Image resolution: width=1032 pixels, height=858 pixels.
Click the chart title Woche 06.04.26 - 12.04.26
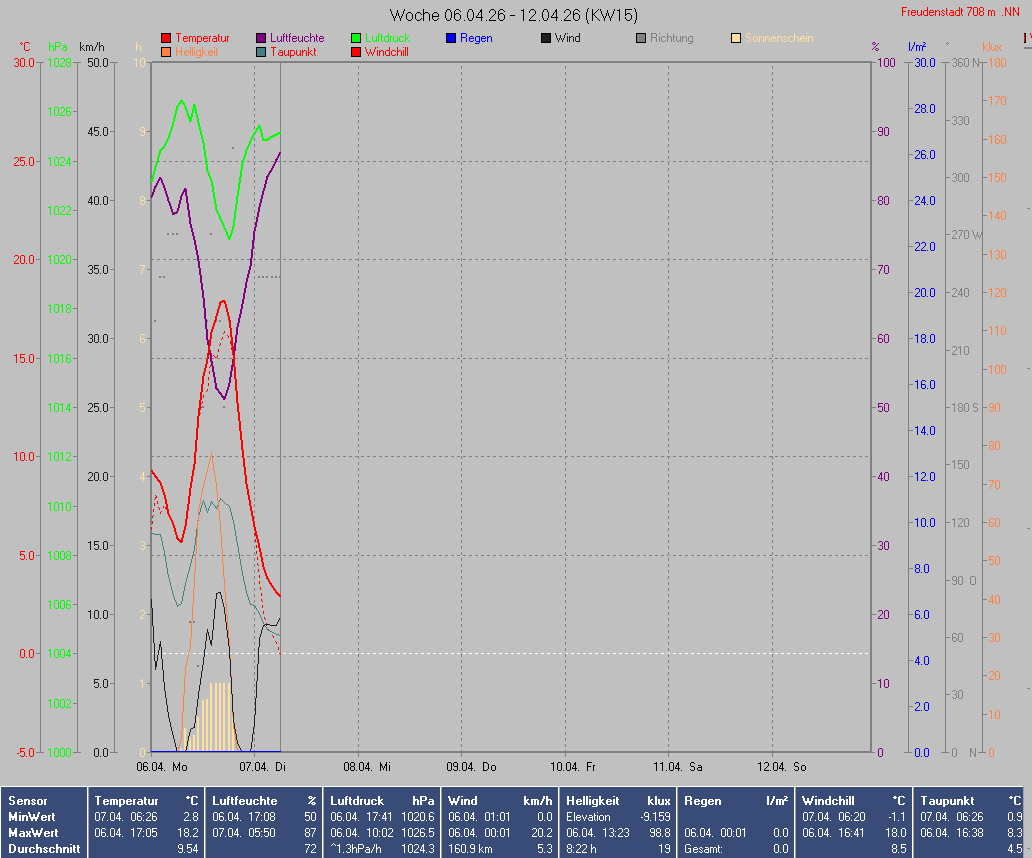pyautogui.click(x=514, y=15)
